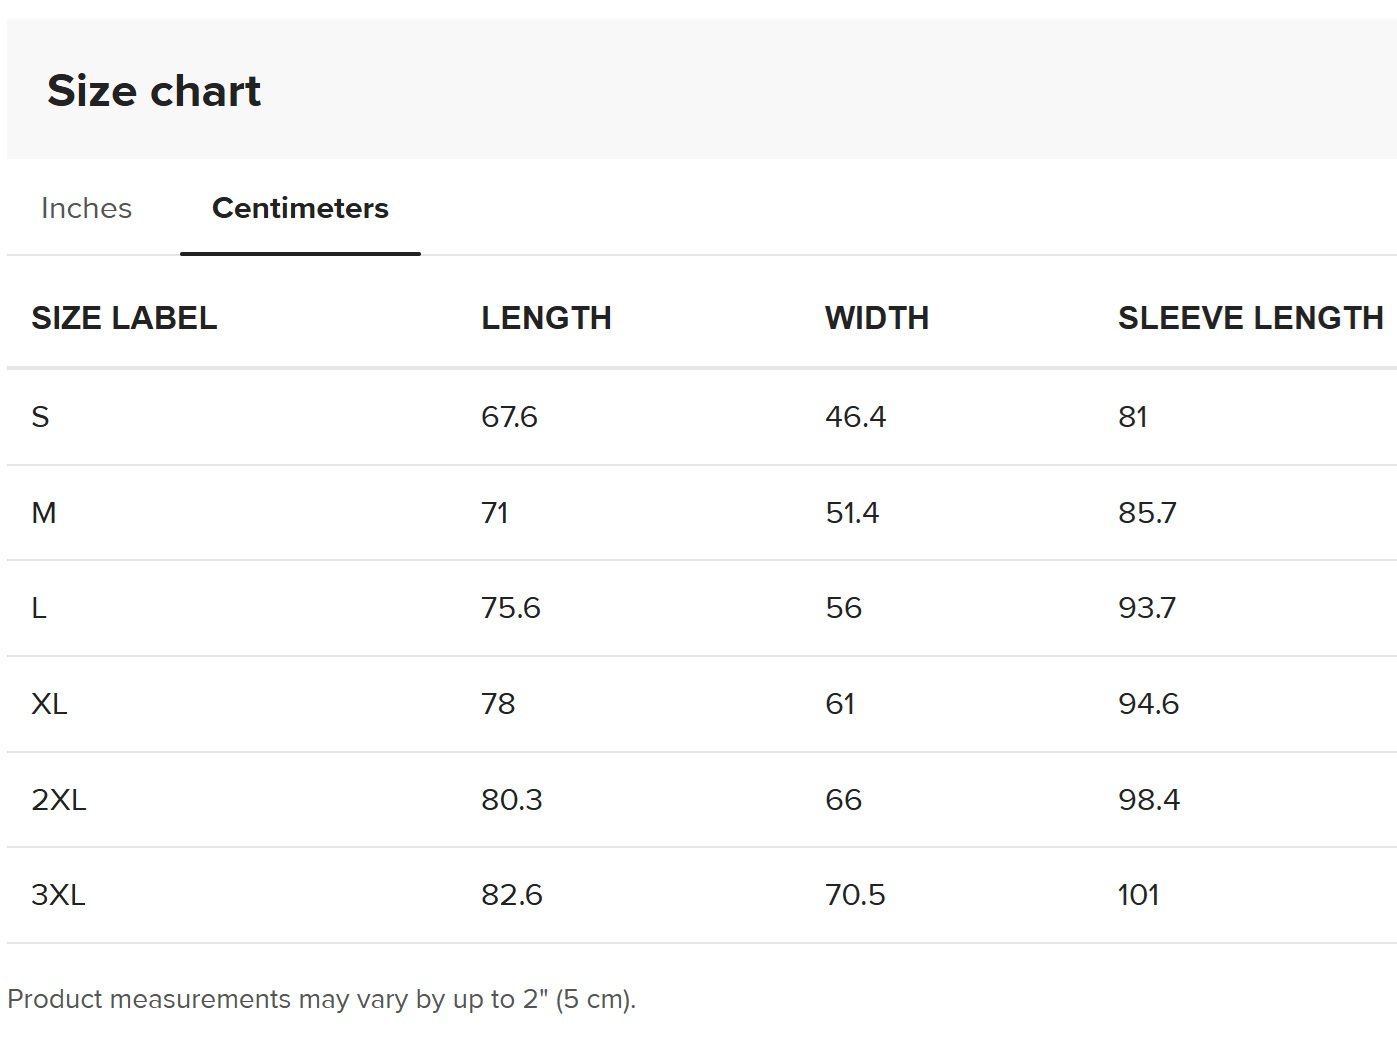Select the Centimeters tab
This screenshot has height=1048, width=1397.
[300, 208]
